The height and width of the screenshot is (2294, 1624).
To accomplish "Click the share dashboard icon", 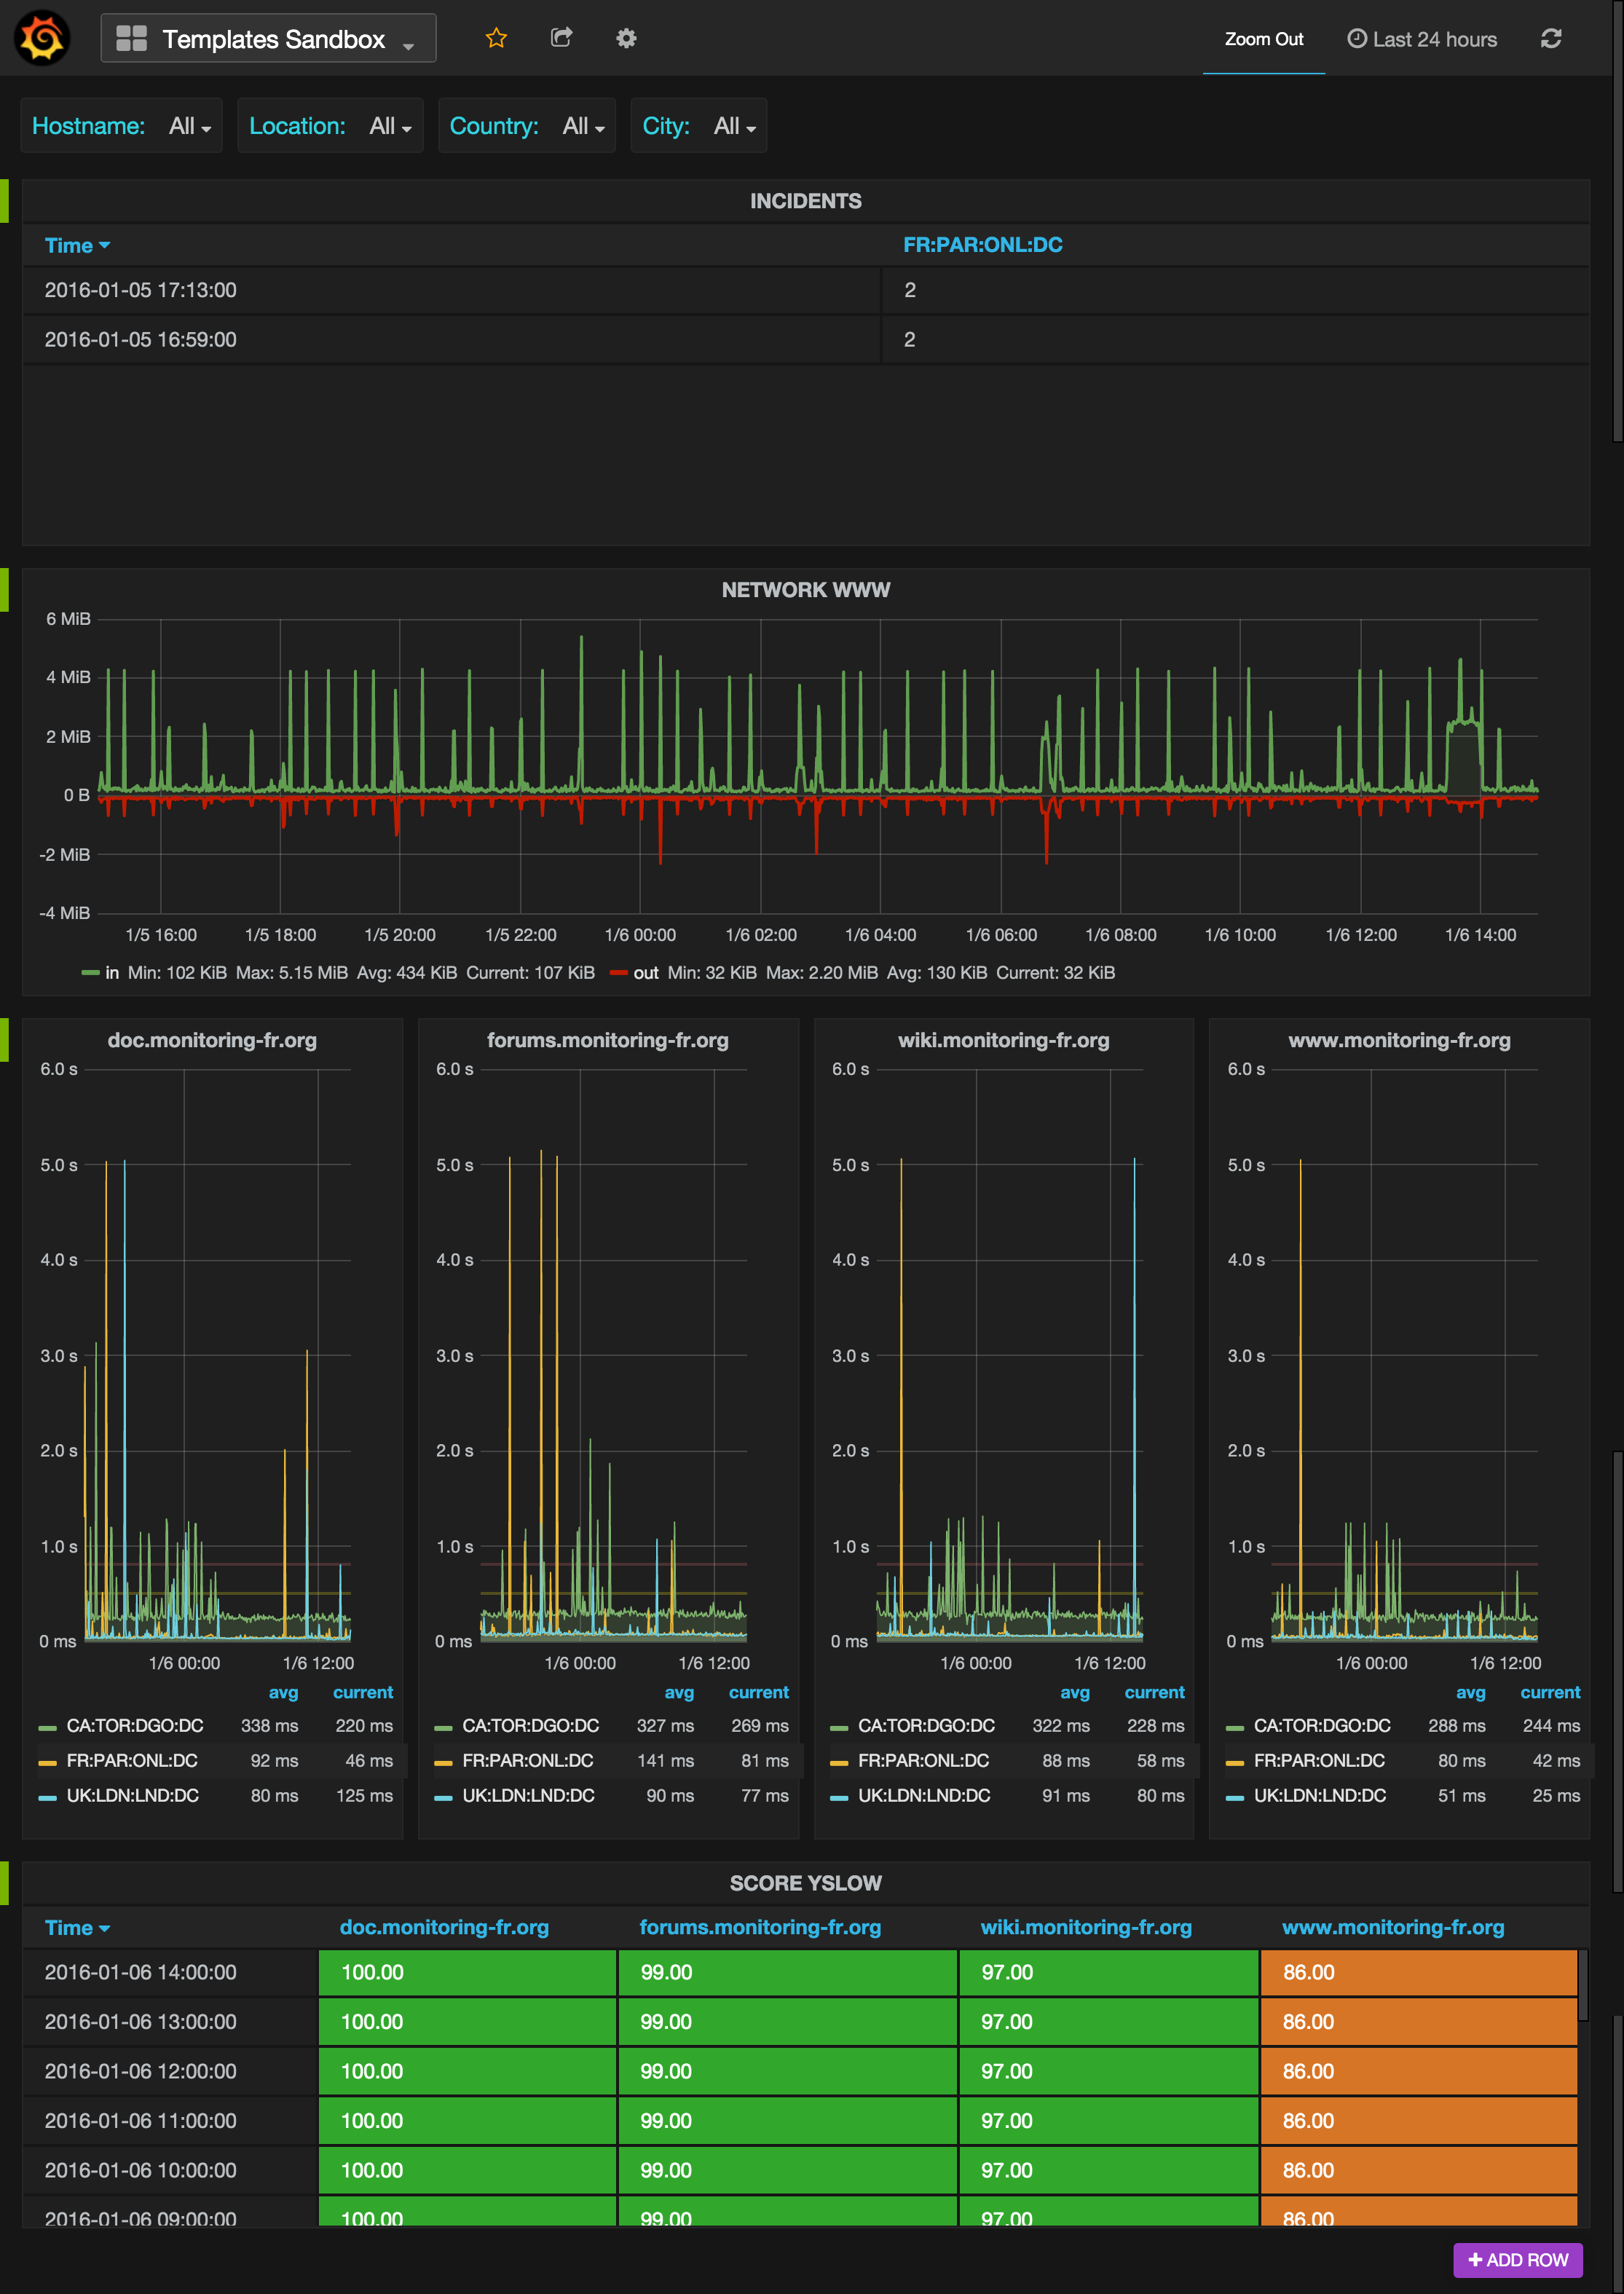I will tap(561, 38).
